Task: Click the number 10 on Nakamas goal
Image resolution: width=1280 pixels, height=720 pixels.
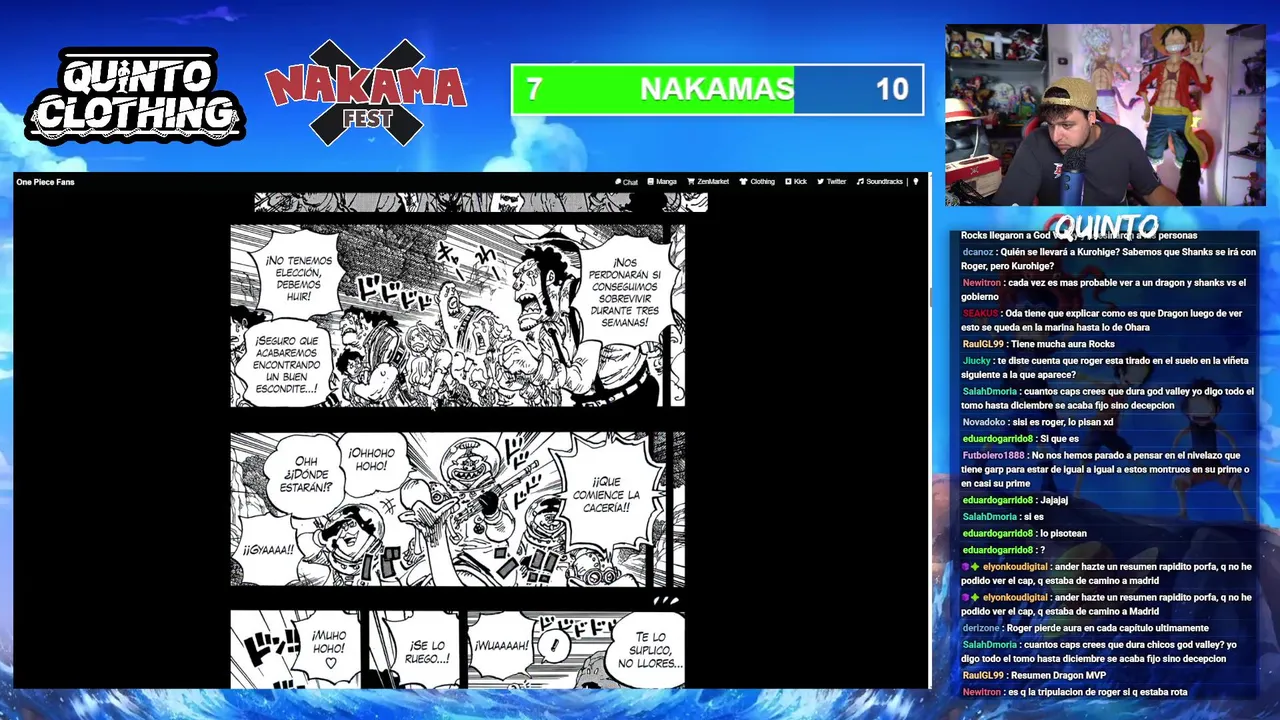Action: (x=892, y=90)
